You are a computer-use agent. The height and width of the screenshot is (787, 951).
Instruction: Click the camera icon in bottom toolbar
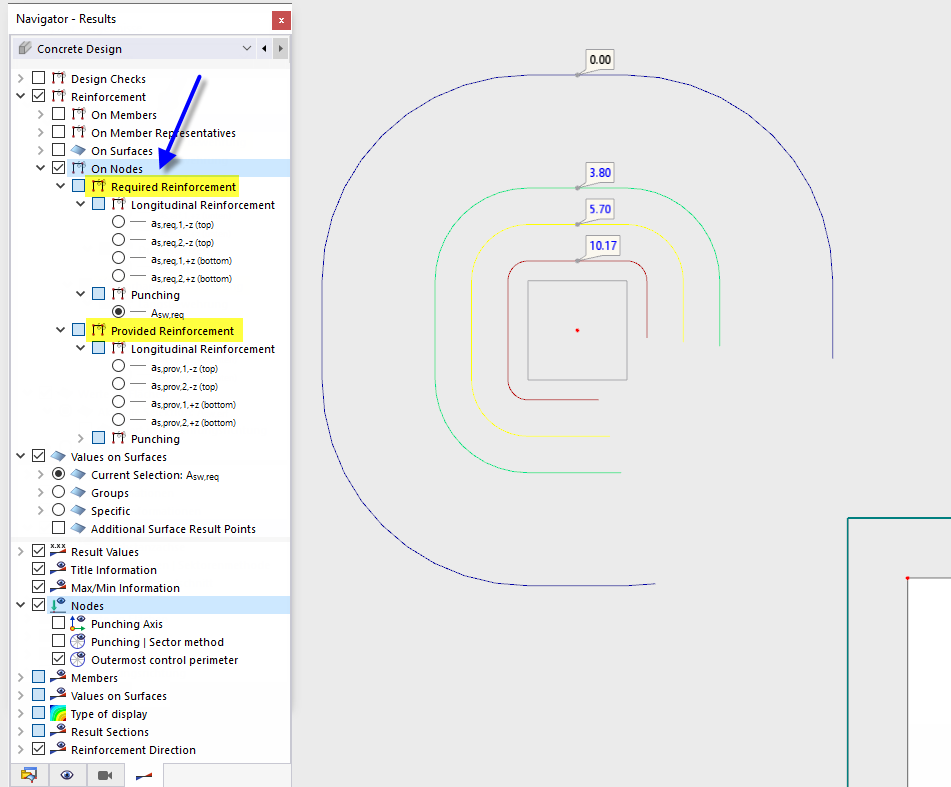105,774
